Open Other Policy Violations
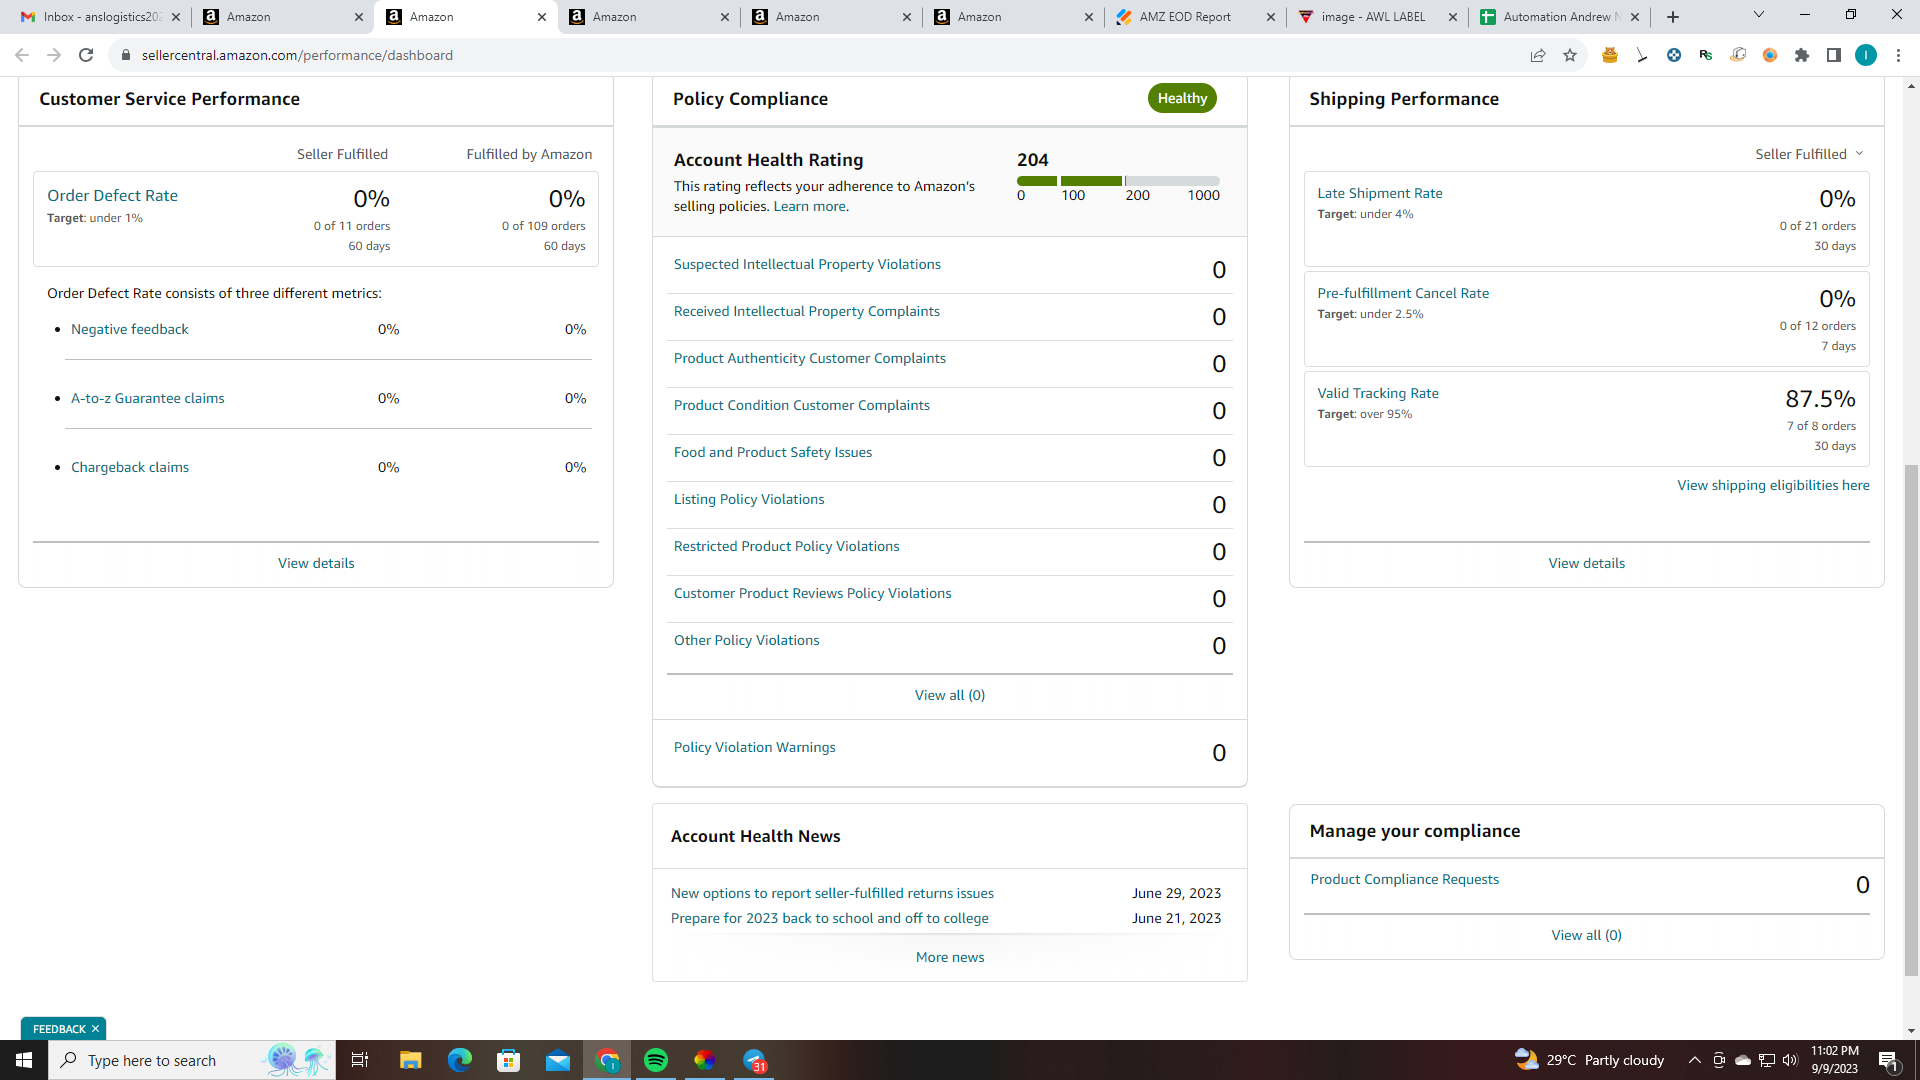This screenshot has width=1920, height=1080. 747,640
